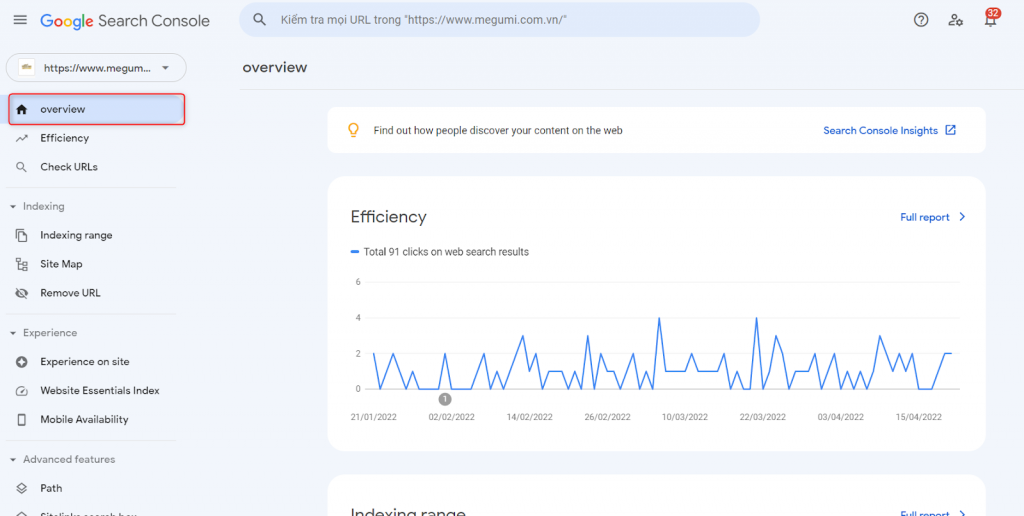Click the 21/01/2022 date label
The height and width of the screenshot is (516, 1024).
point(374,417)
